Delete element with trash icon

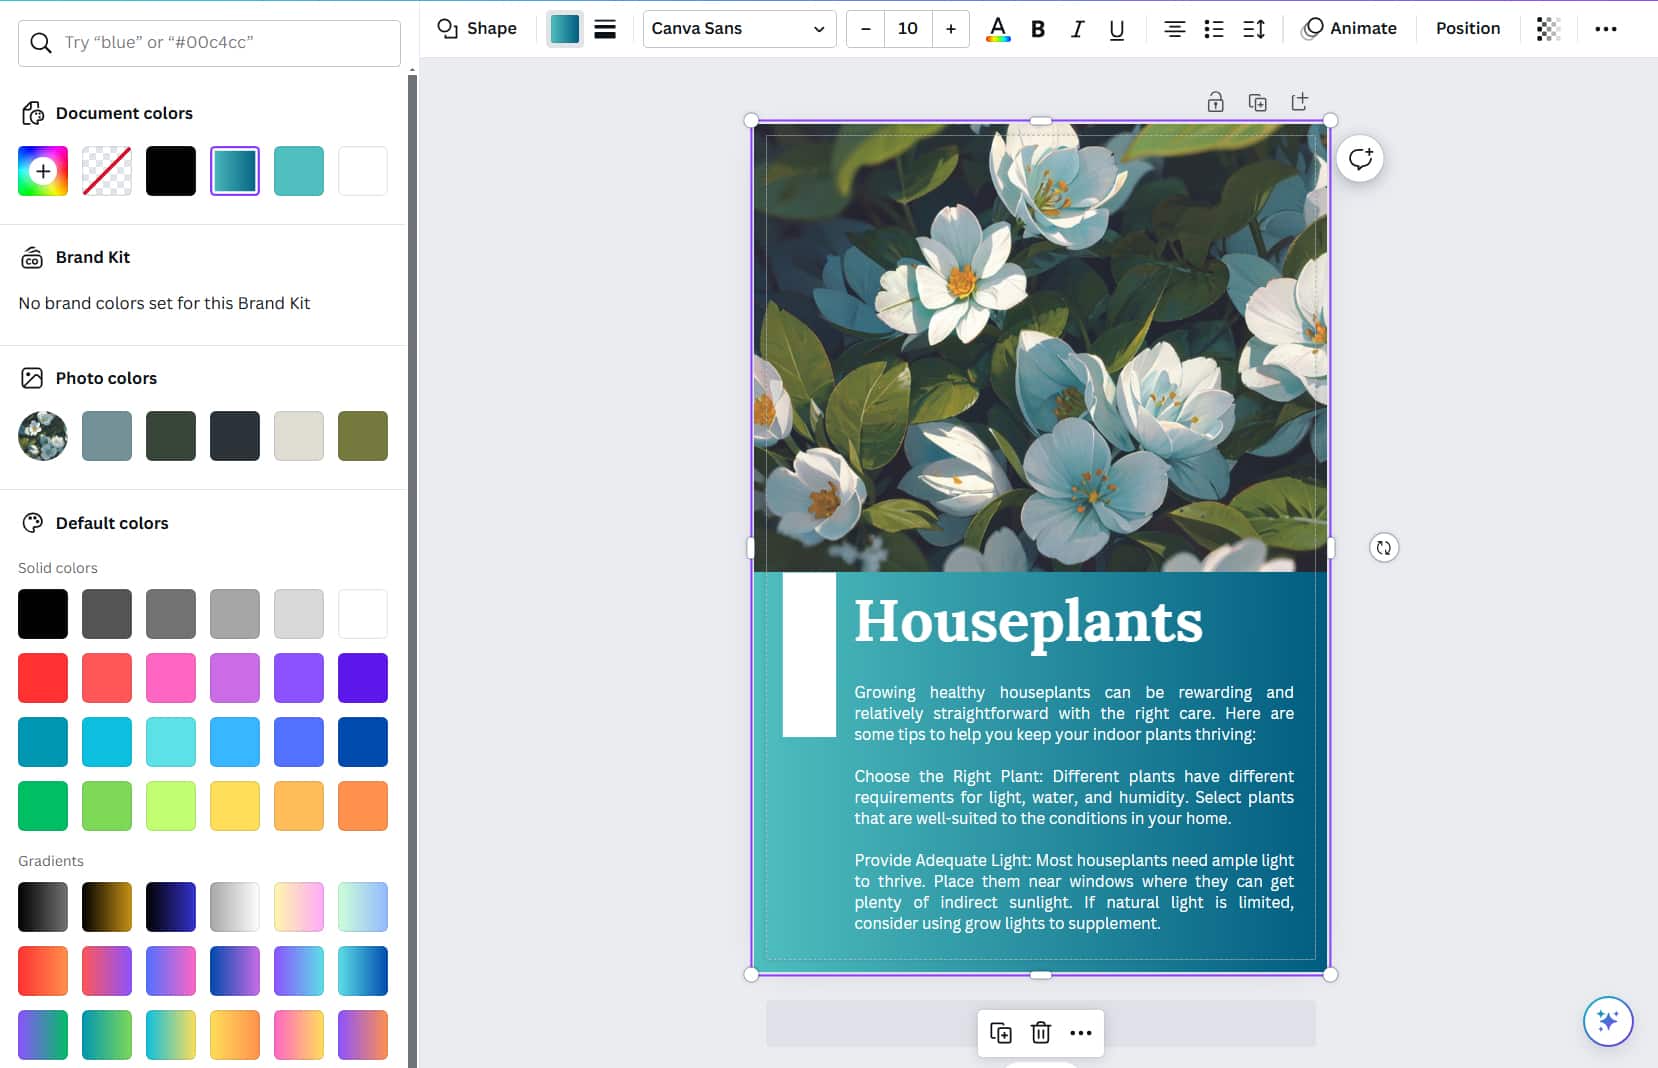tap(1040, 1032)
